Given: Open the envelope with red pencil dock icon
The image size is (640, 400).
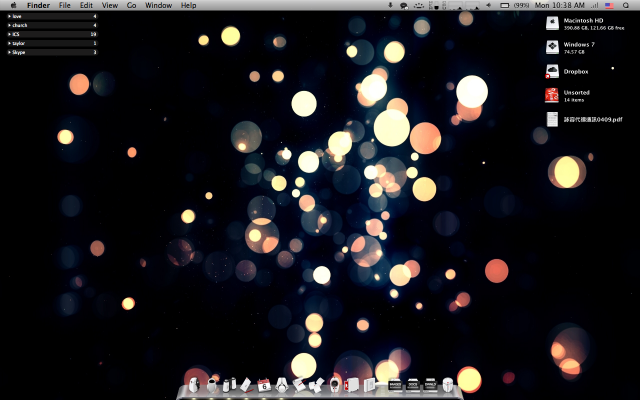Looking at the screenshot, I should click(246, 384).
